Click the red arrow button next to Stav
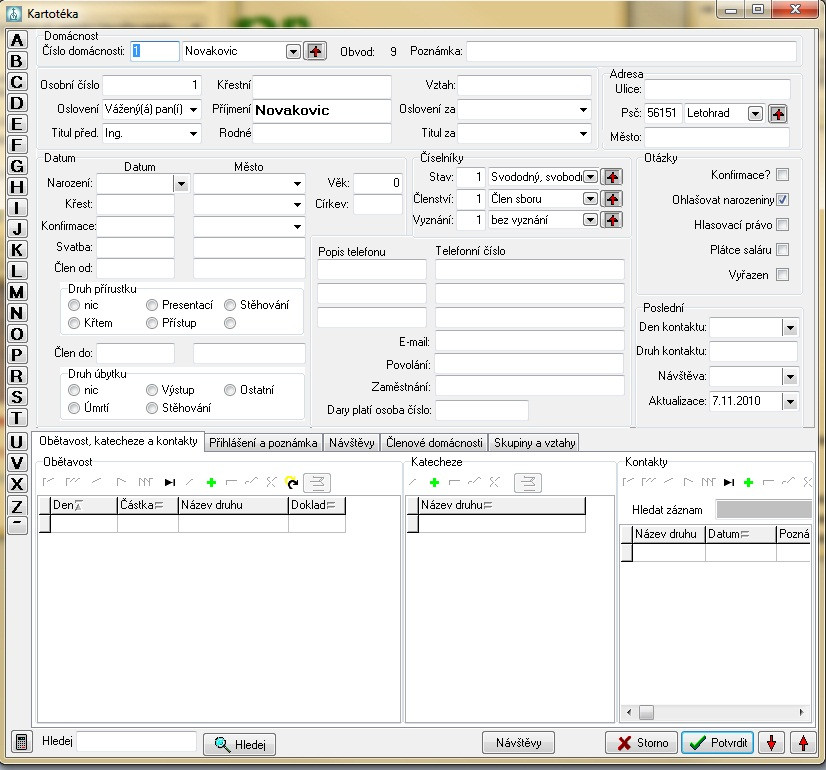Image resolution: width=826 pixels, height=770 pixels. 613,177
